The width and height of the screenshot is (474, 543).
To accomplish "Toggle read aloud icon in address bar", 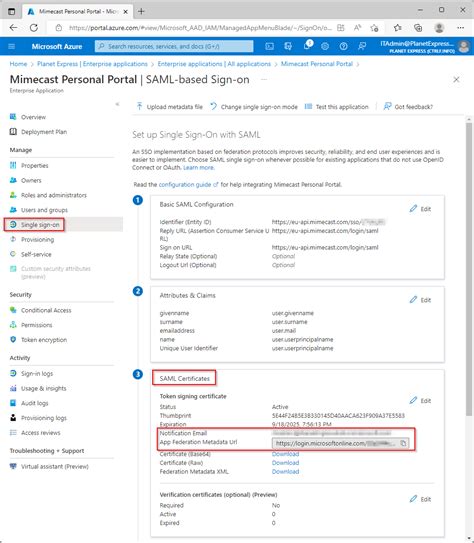I will pyautogui.click(x=357, y=28).
